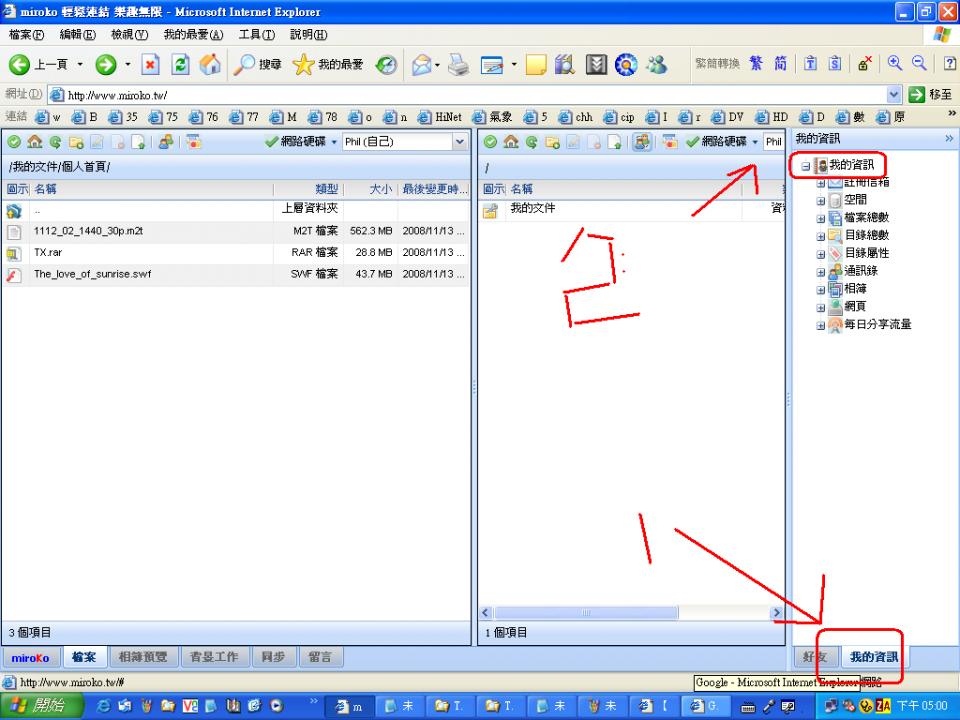This screenshot has width=960, height=720.
Task: Click the Mail toolbar icon
Action: point(422,64)
